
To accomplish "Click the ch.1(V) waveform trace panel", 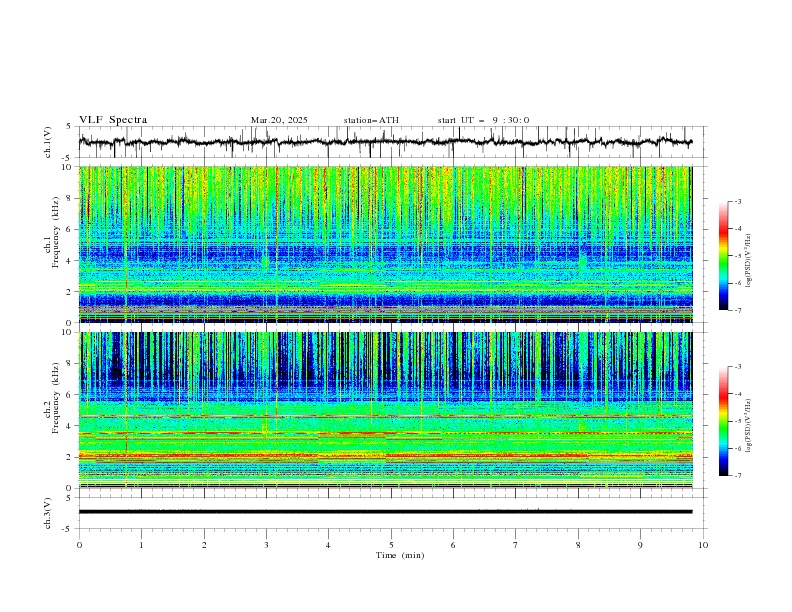I will (x=393, y=142).
